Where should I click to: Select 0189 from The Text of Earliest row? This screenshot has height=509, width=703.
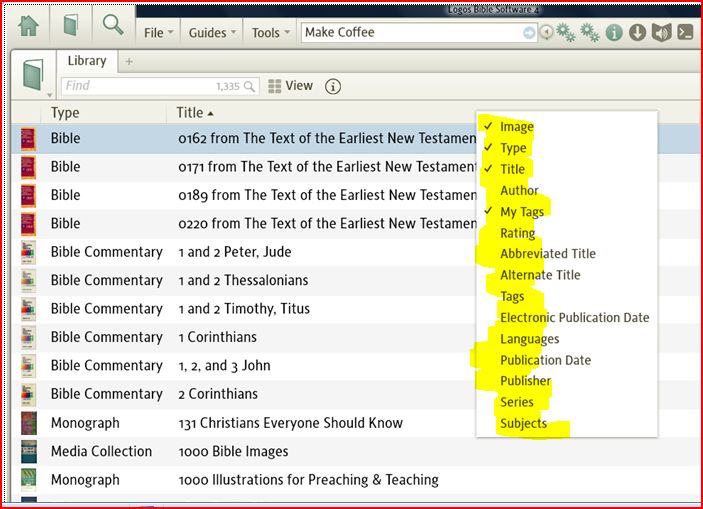coord(327,195)
